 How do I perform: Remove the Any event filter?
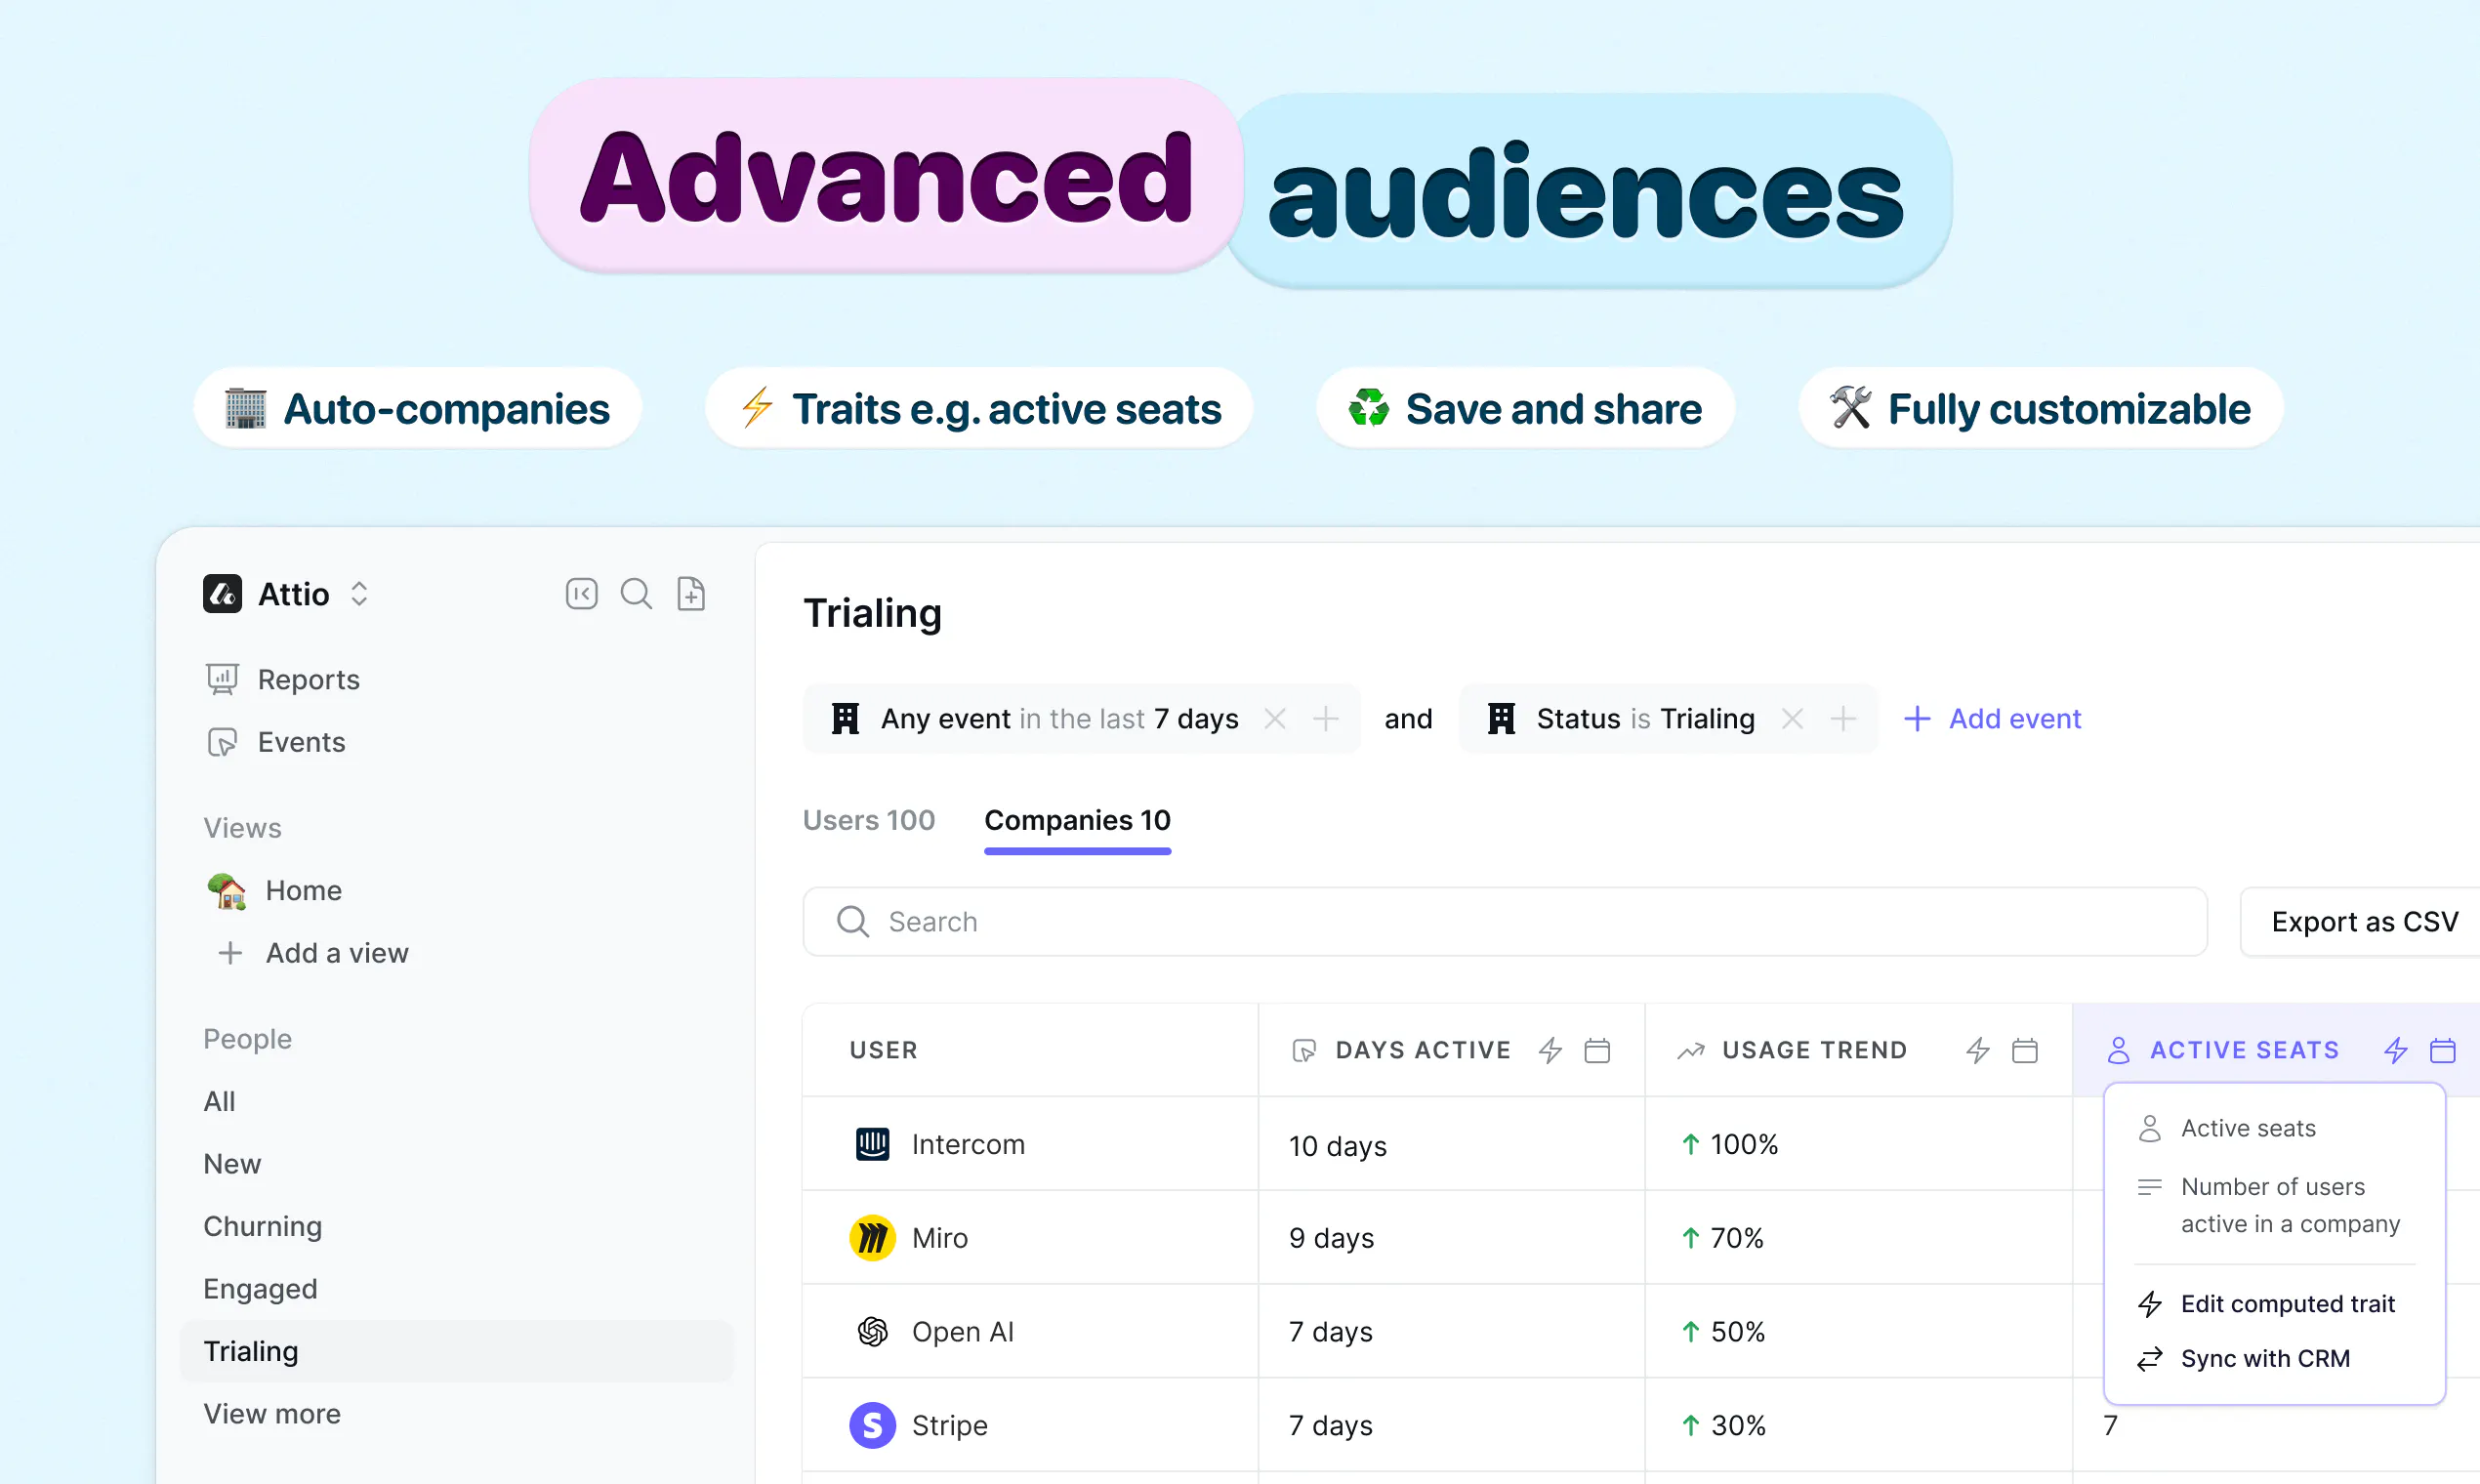[x=1275, y=719]
